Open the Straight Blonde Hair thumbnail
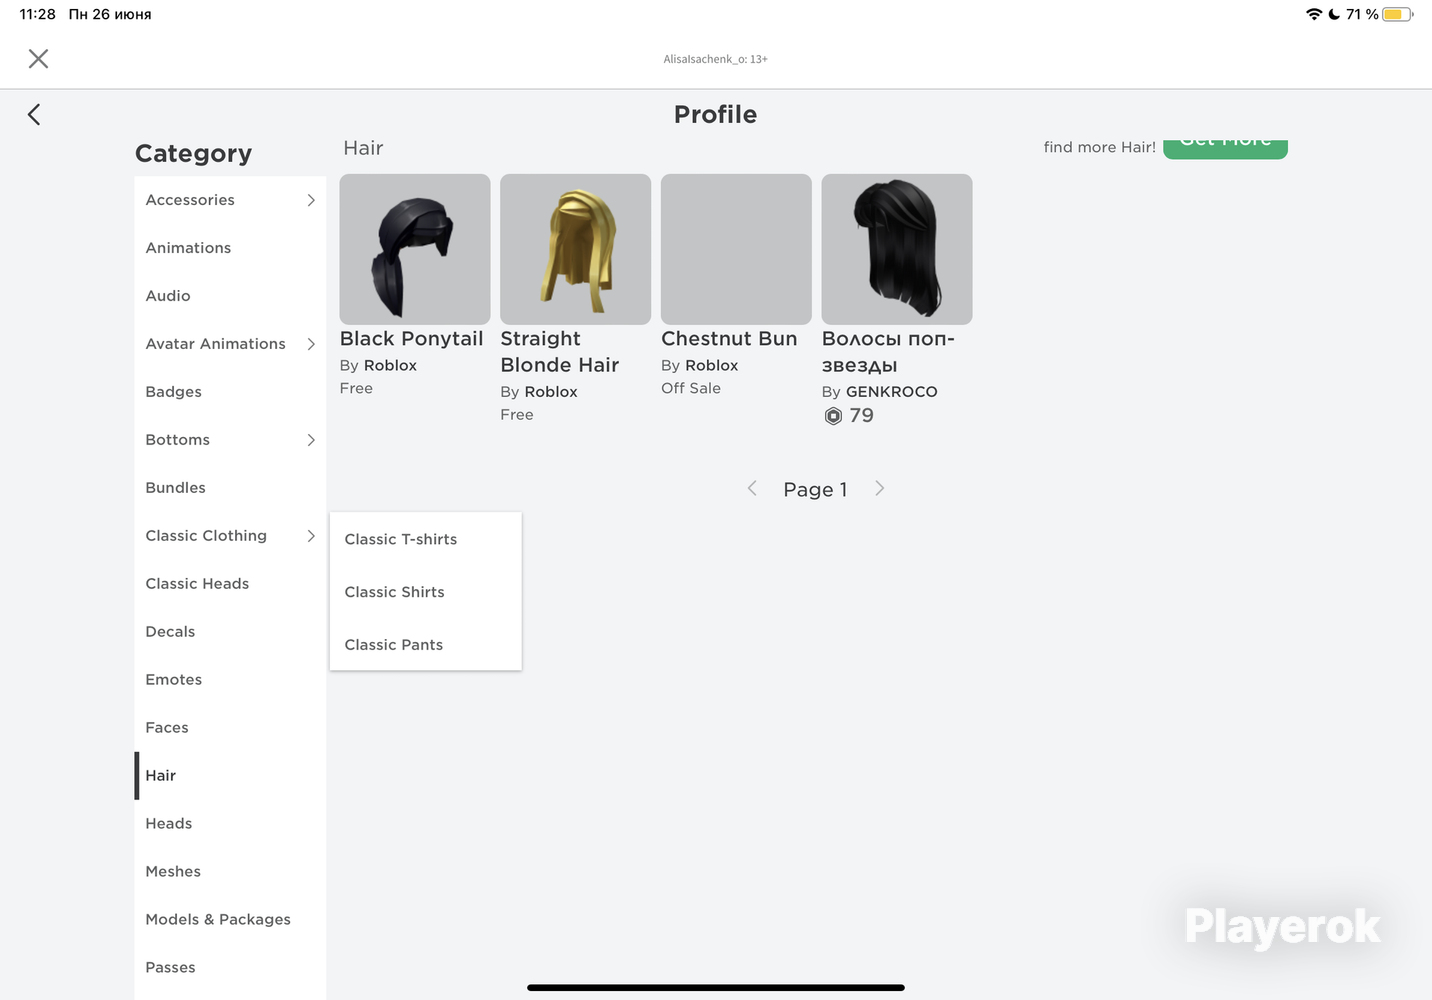Screen dimensions: 1432x1000 point(576,249)
